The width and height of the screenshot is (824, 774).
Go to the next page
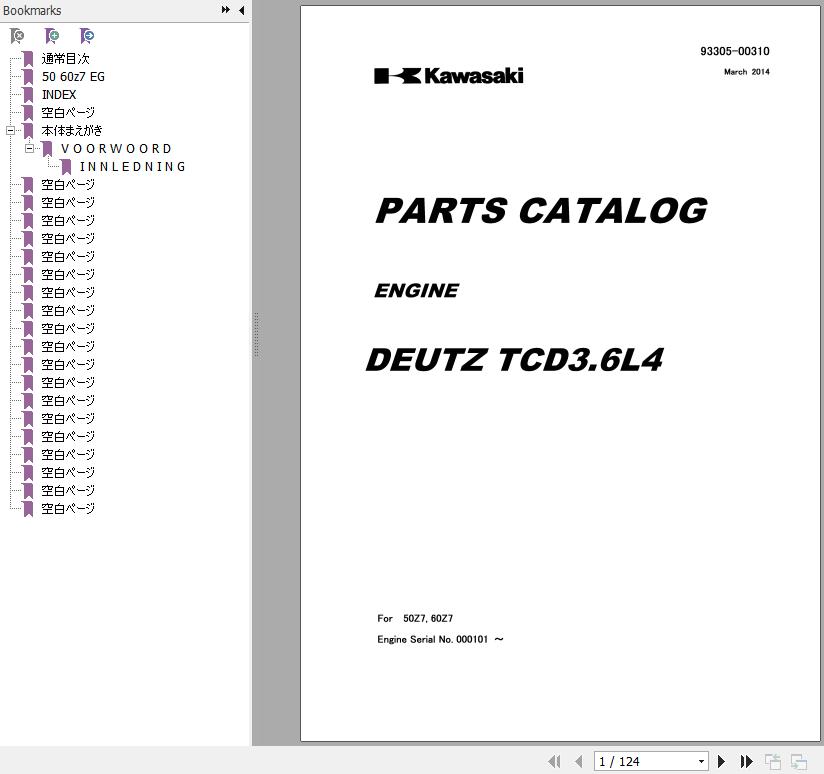pyautogui.click(x=722, y=761)
